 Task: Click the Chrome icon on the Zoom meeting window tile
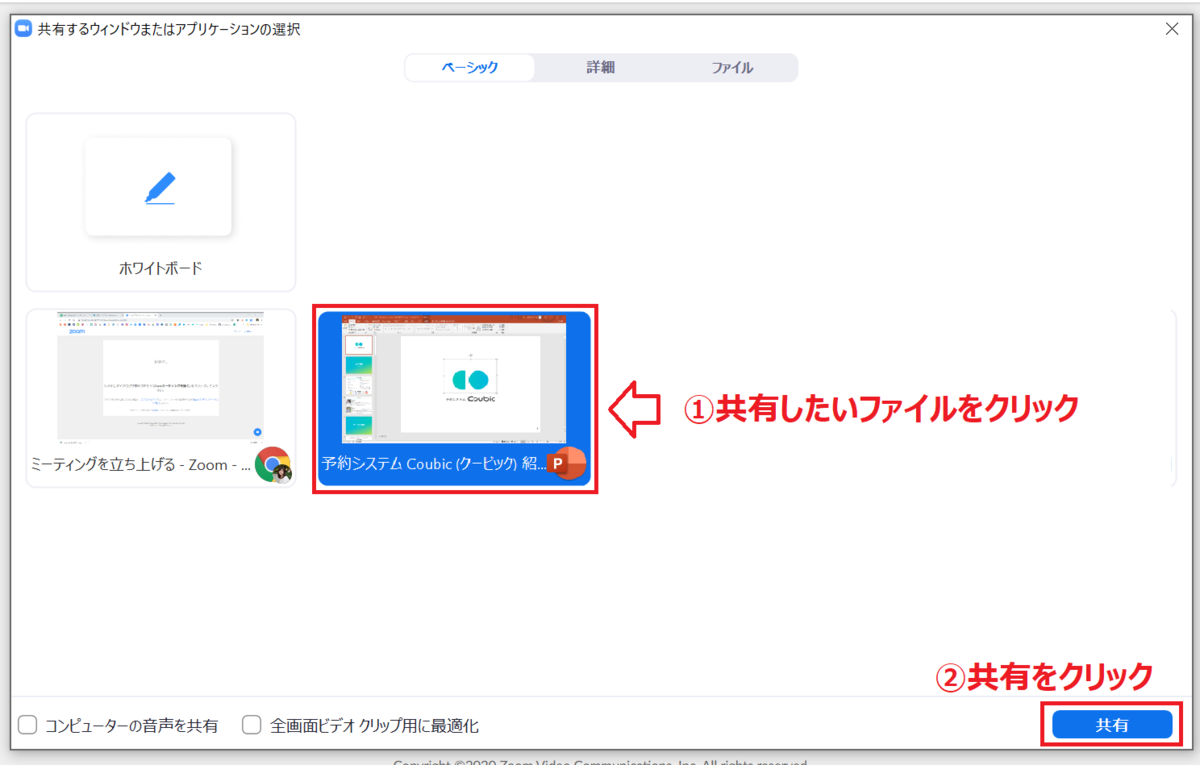272,465
